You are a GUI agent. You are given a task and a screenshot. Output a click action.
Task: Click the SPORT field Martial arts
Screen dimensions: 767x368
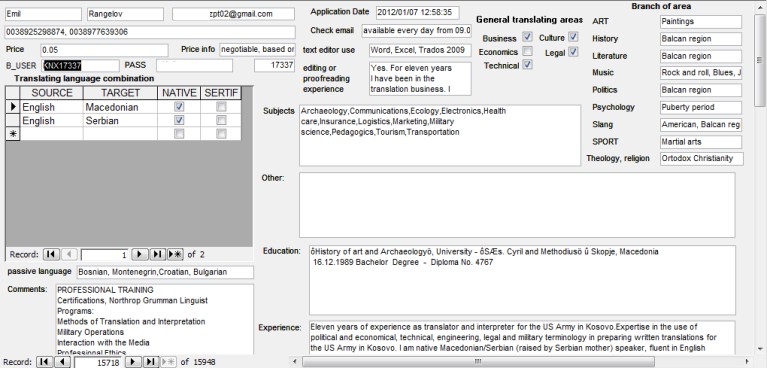(700, 142)
